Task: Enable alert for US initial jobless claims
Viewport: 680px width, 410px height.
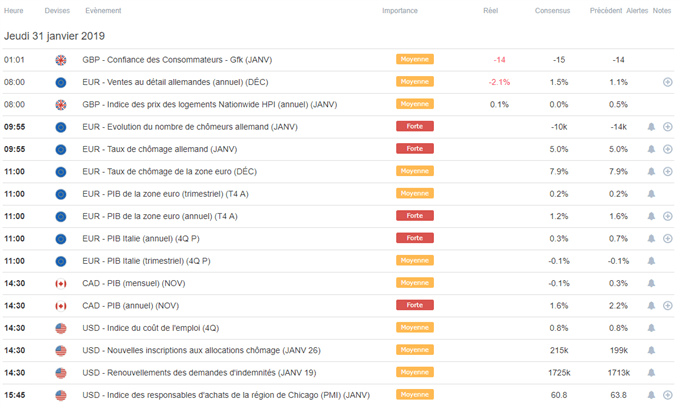Action: pyautogui.click(x=651, y=350)
